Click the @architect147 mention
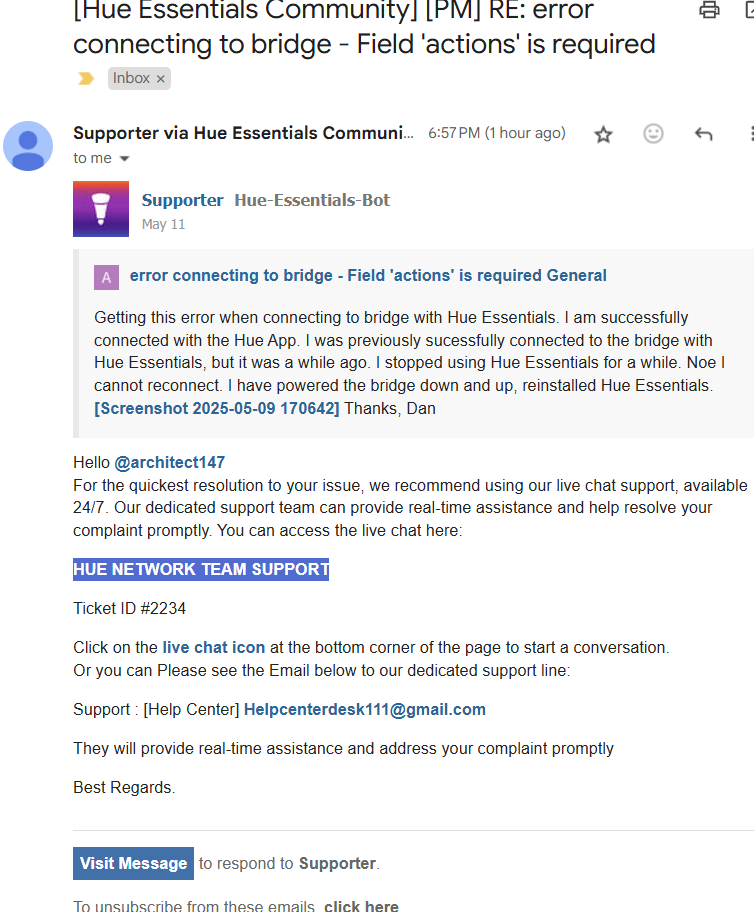The height and width of the screenshot is (912, 754). pyautogui.click(x=169, y=462)
